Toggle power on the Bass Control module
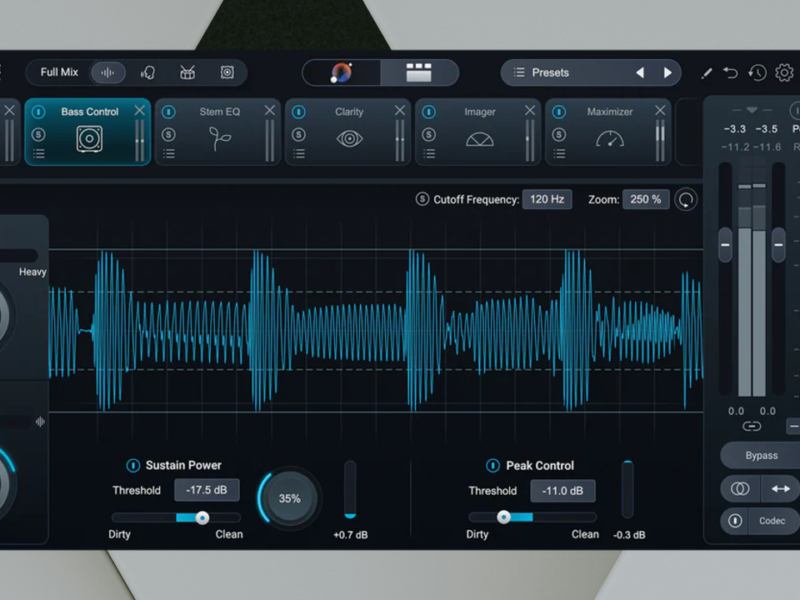Screen dimensions: 800x600 (x=39, y=112)
